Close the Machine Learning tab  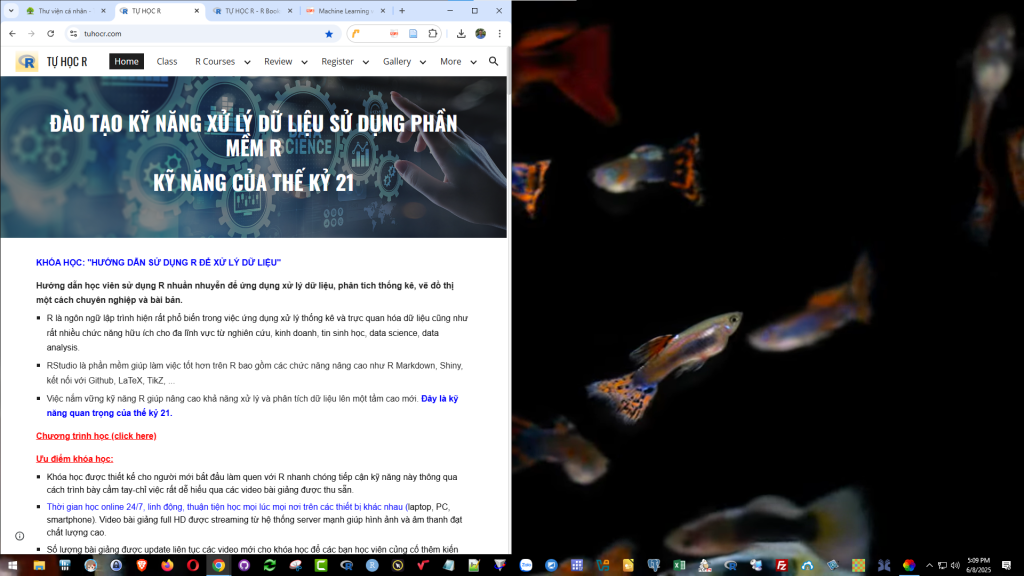click(383, 11)
